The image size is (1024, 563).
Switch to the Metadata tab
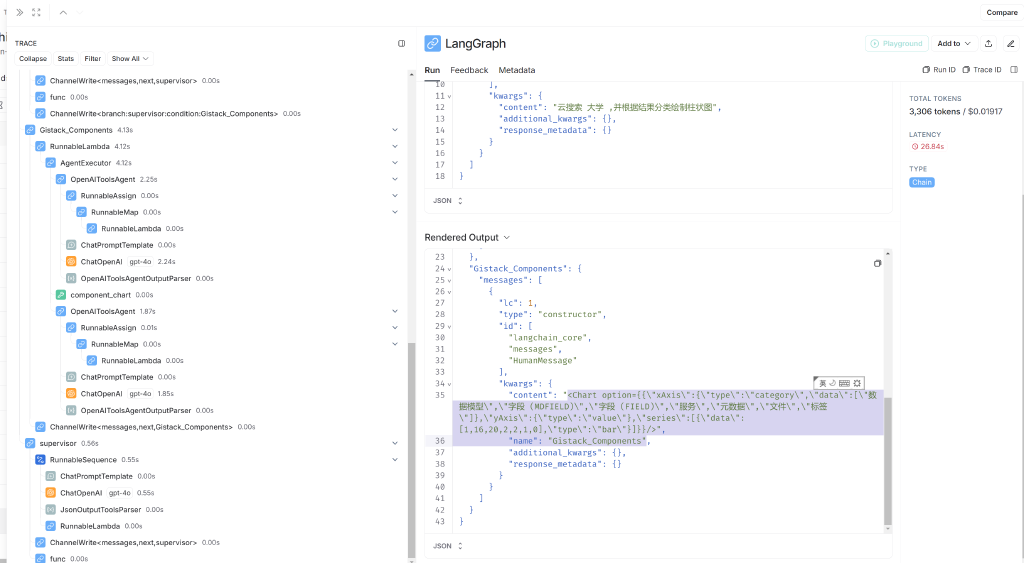pos(517,70)
